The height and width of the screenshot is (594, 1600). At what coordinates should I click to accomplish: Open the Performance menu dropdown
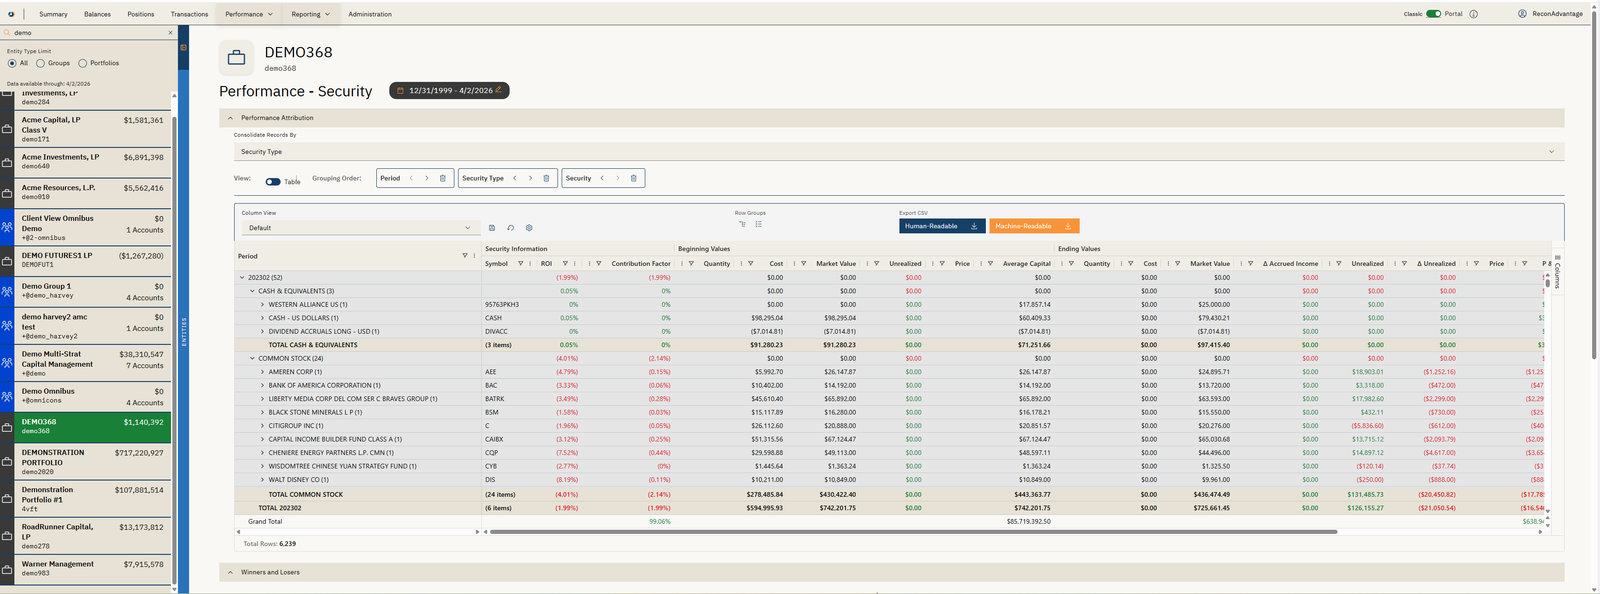click(248, 14)
